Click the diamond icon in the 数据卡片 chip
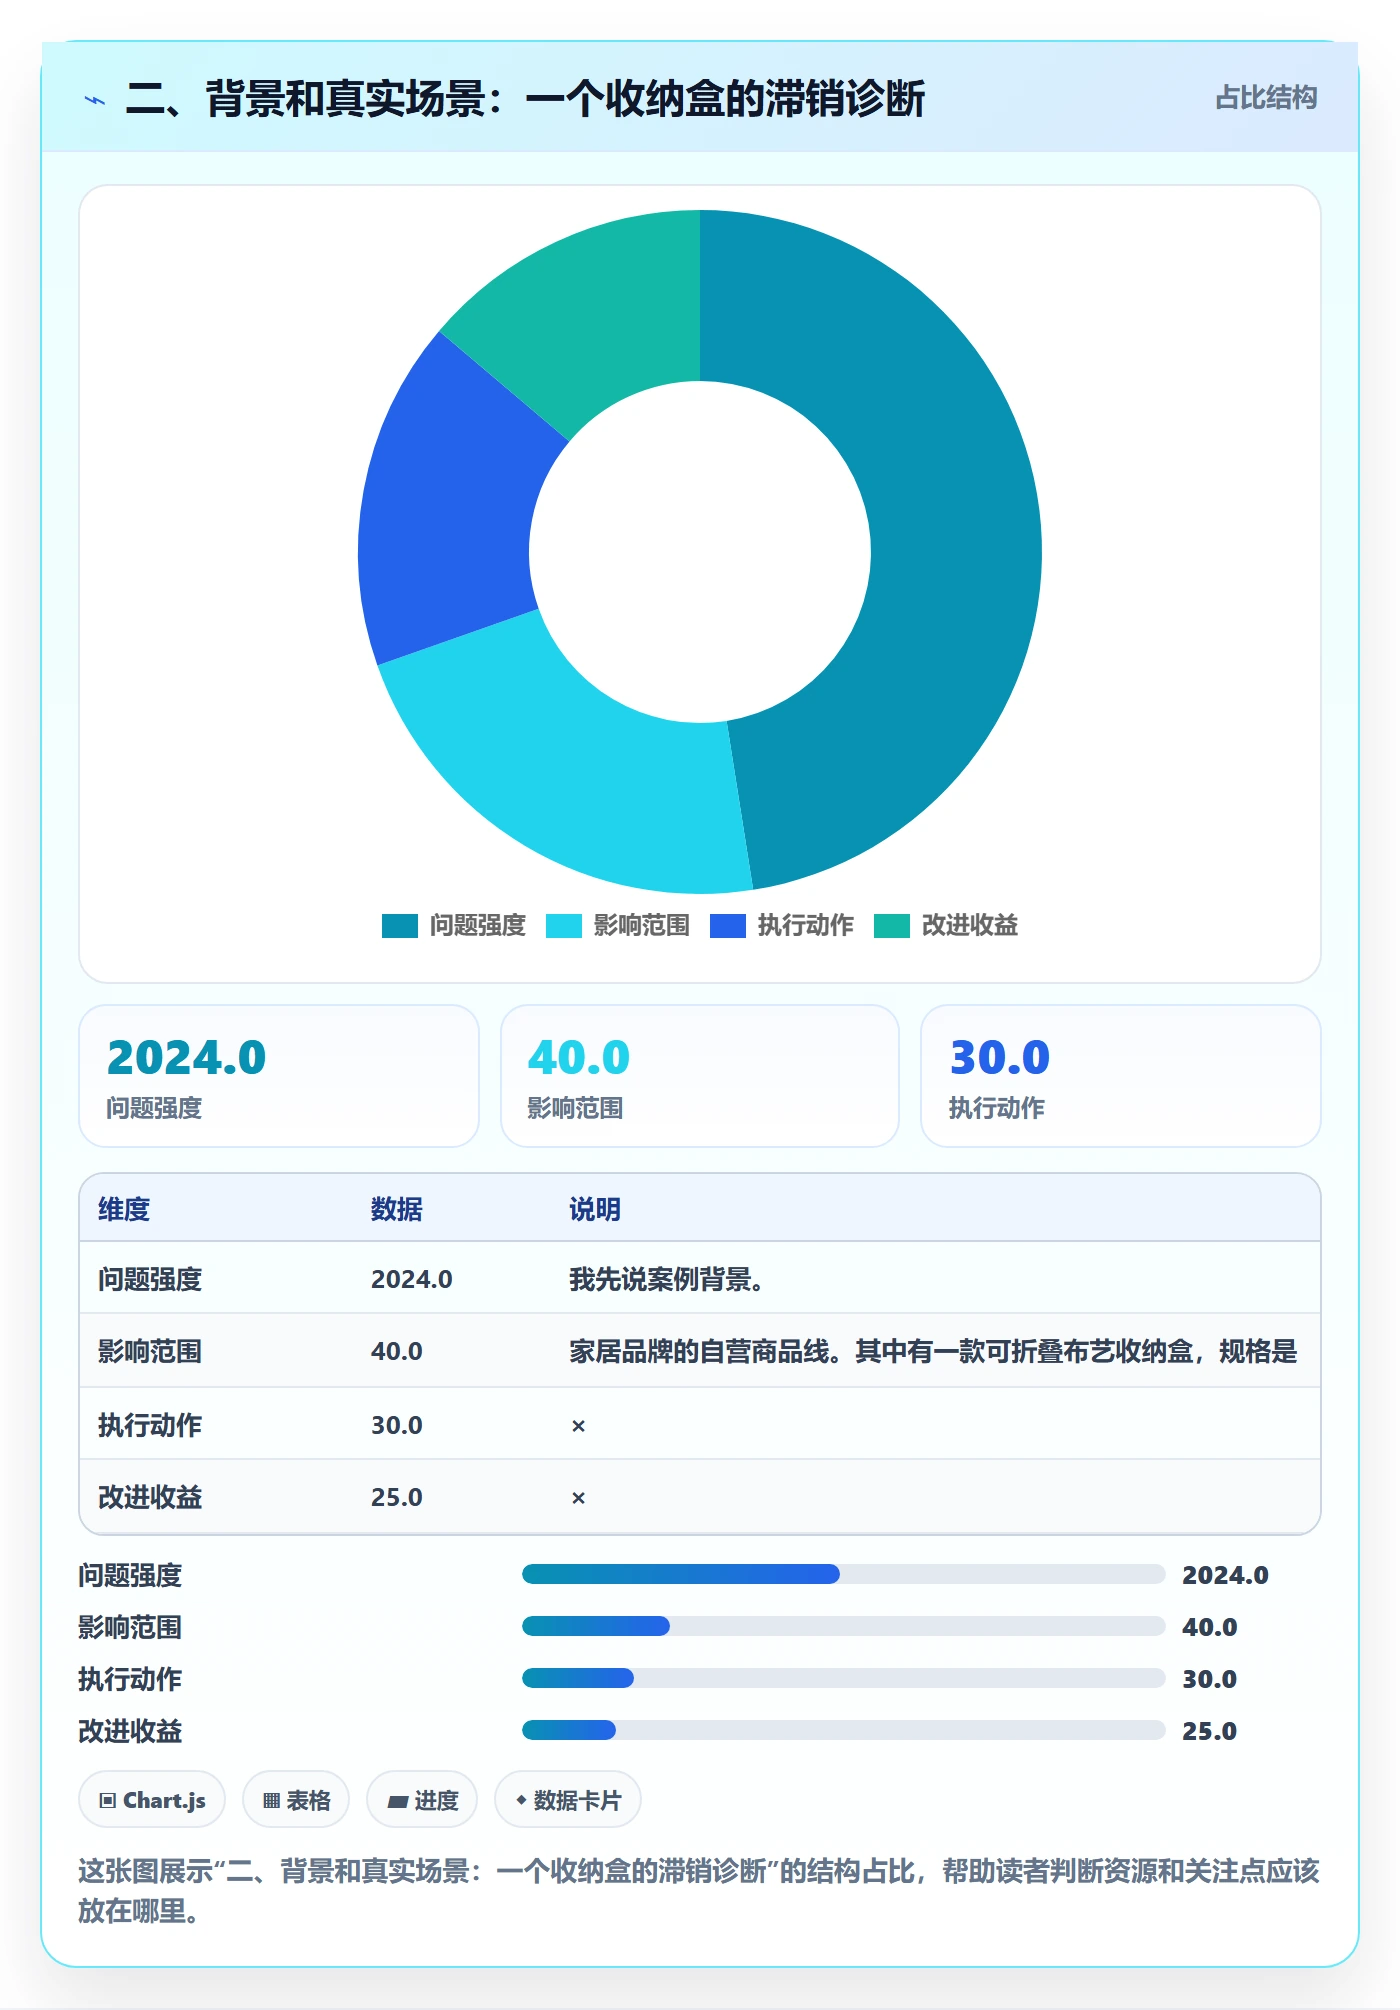 pyautogui.click(x=521, y=1800)
